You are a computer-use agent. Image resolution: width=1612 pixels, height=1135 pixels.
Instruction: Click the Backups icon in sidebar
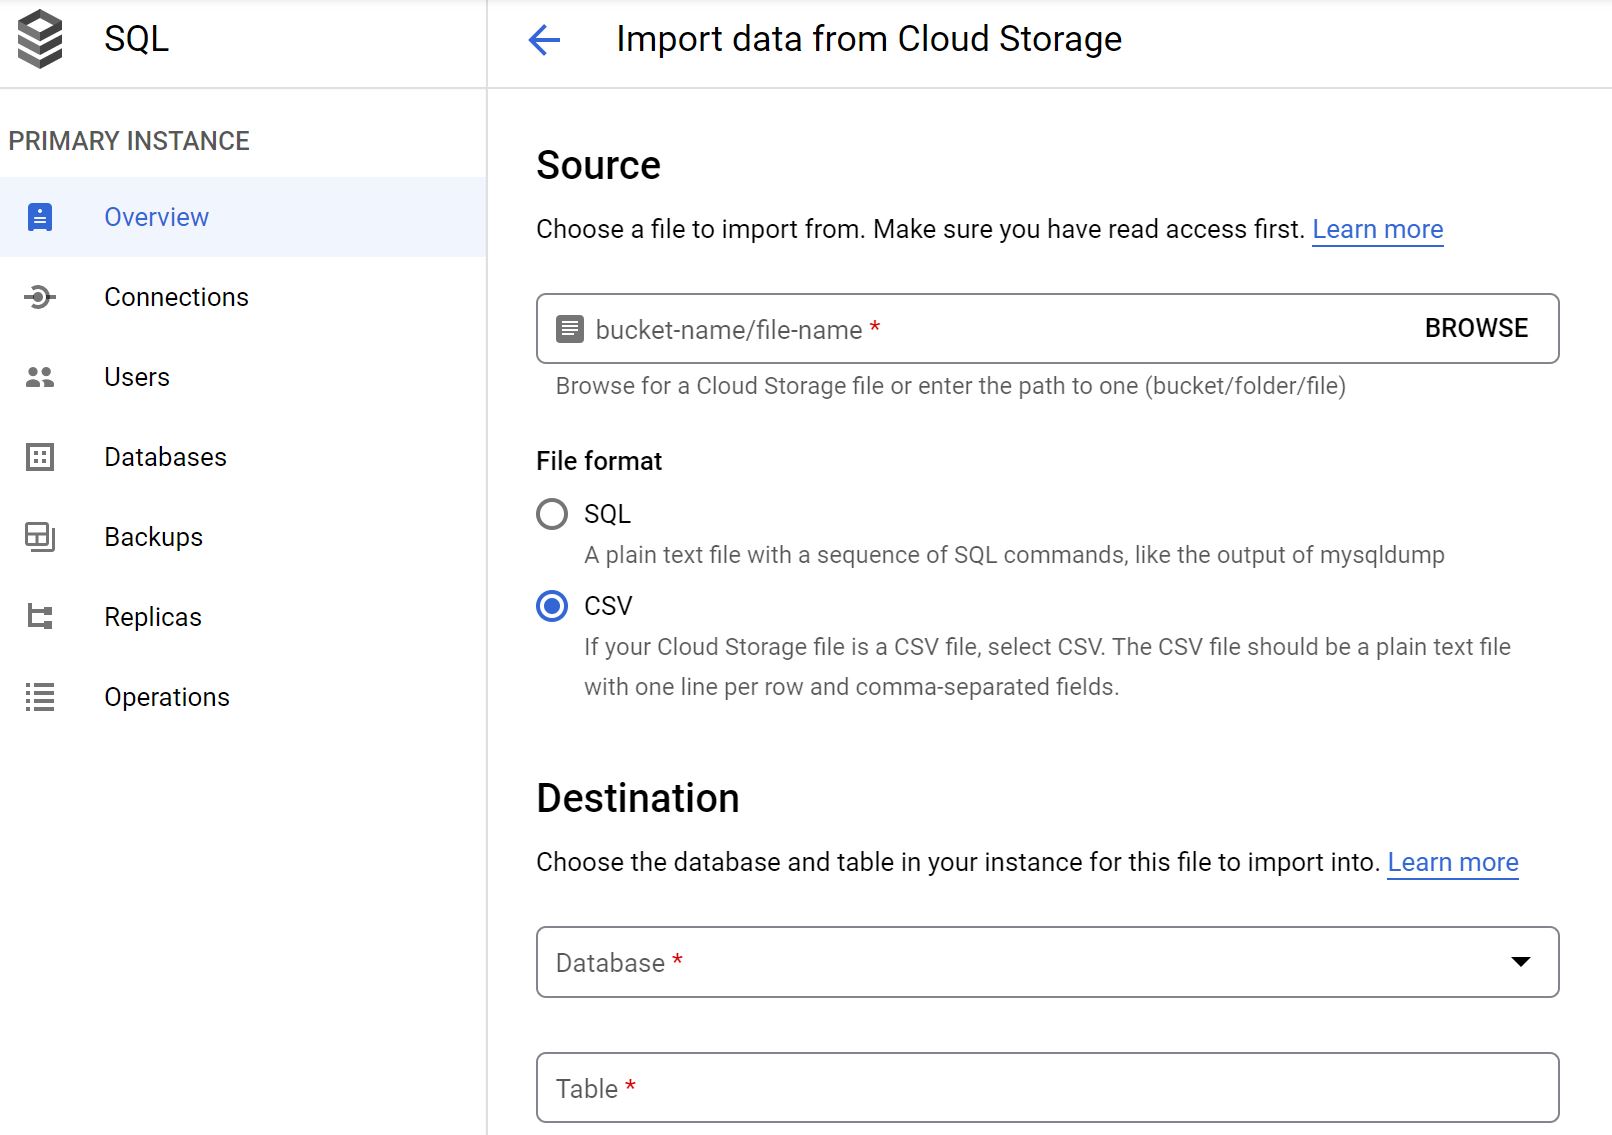40,537
